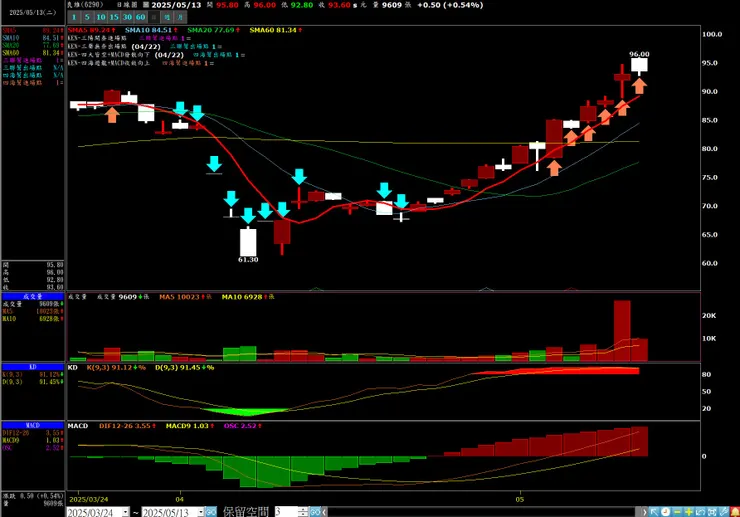Click the SMA10 84.51 label on chart
740x517 pixels.
151,30
